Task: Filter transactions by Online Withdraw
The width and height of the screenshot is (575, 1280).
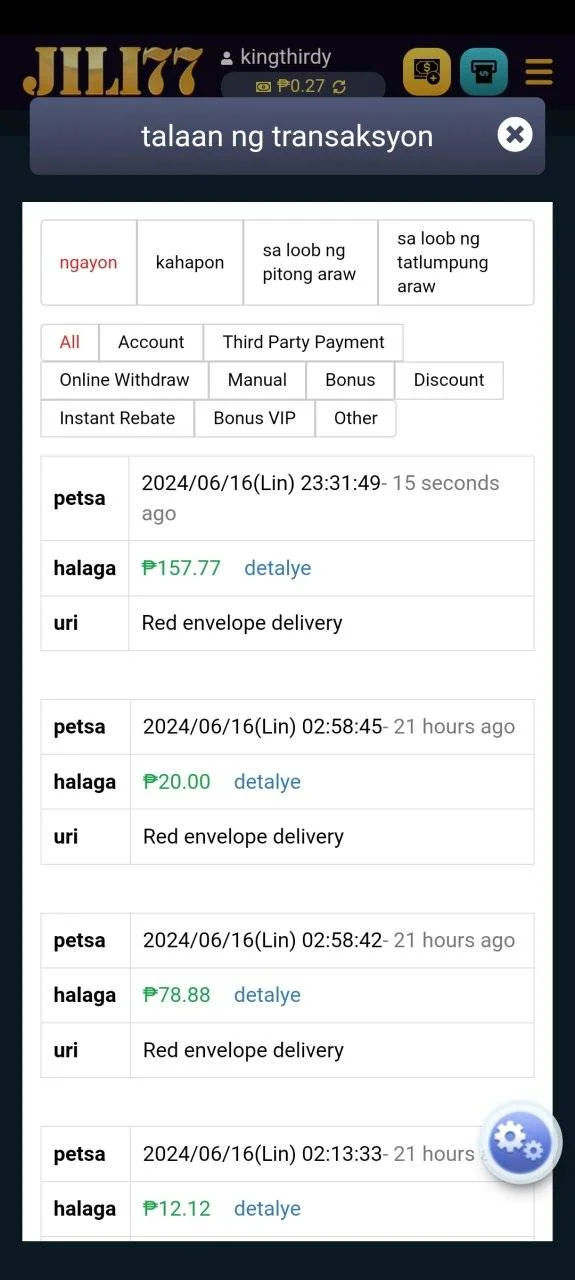Action: tap(124, 380)
